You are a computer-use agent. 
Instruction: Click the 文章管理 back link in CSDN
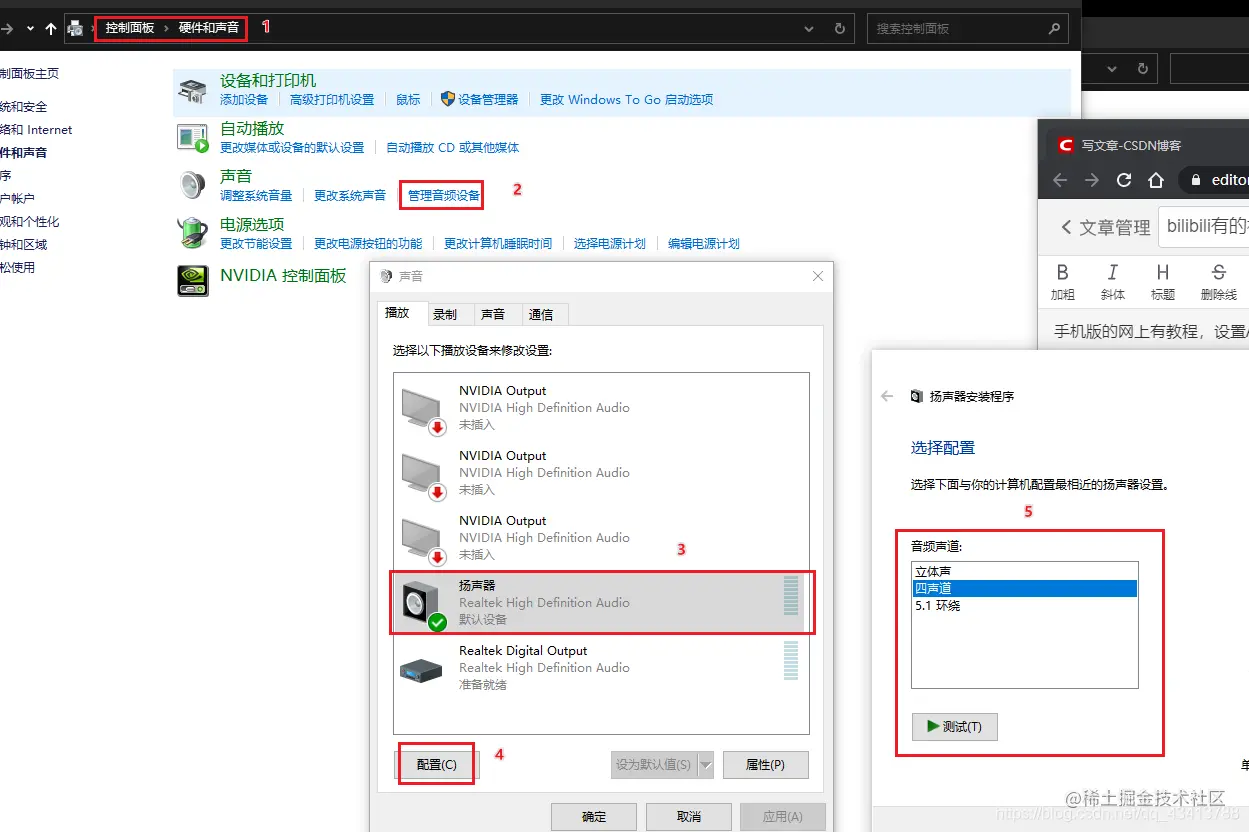click(x=1106, y=227)
